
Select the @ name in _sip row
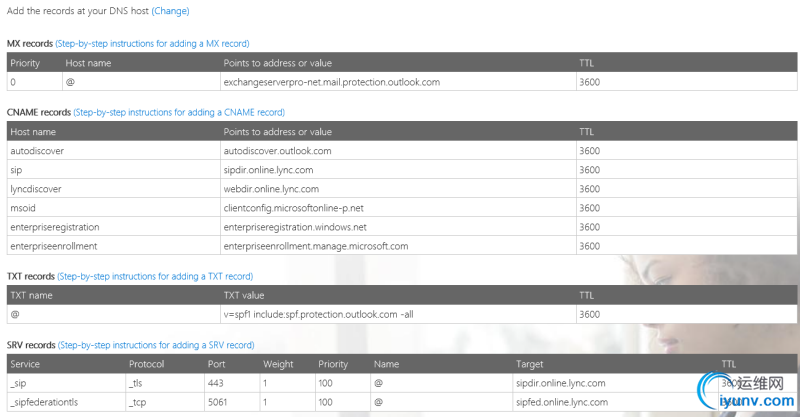click(379, 383)
